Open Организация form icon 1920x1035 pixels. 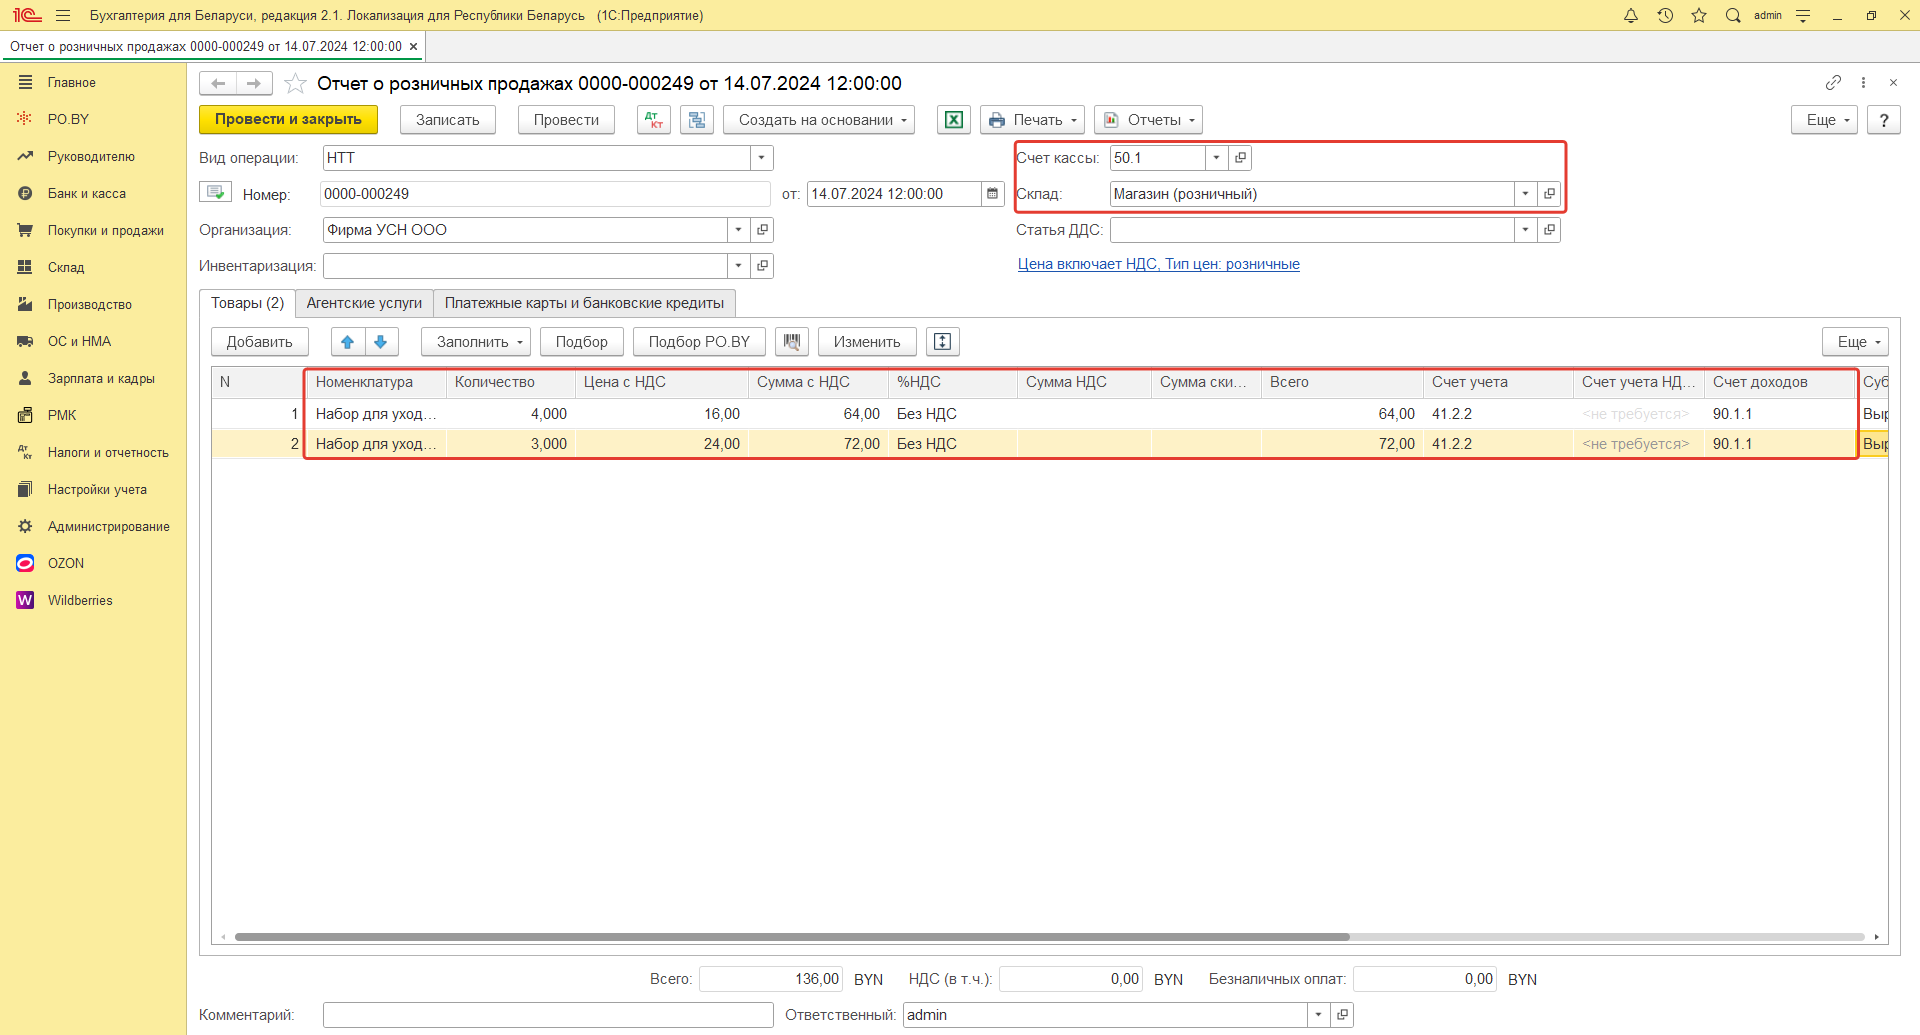click(762, 230)
